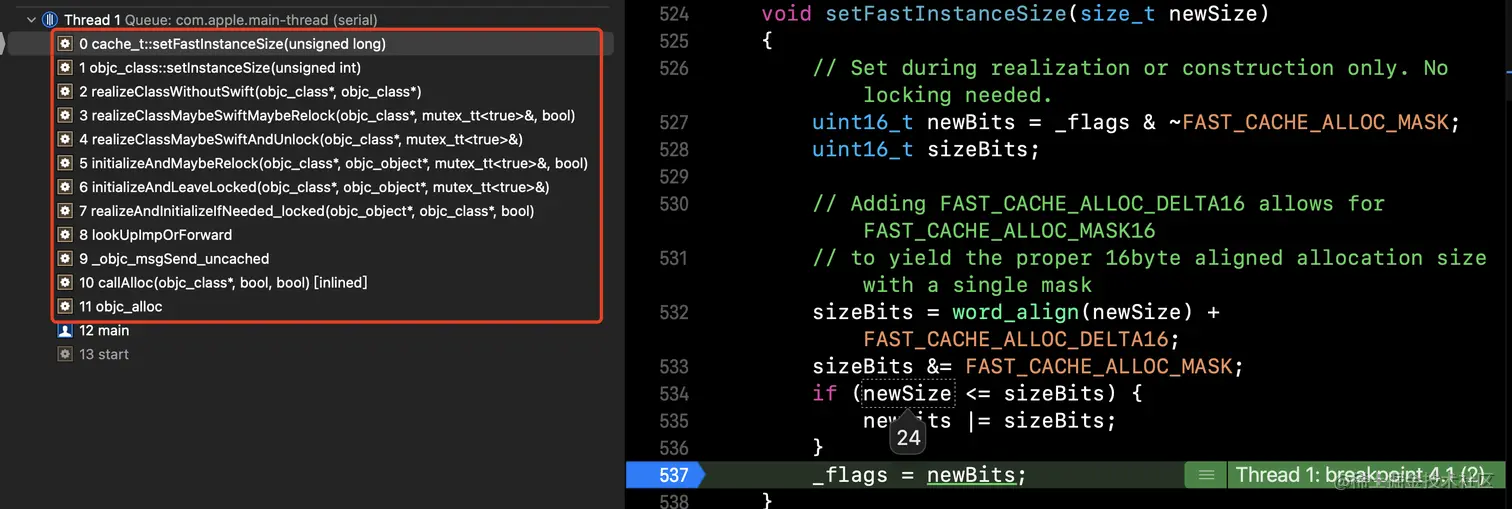Click gear icon of lookUpImpOrForward frame
Viewport: 1512px width, 509px height.
click(65, 235)
